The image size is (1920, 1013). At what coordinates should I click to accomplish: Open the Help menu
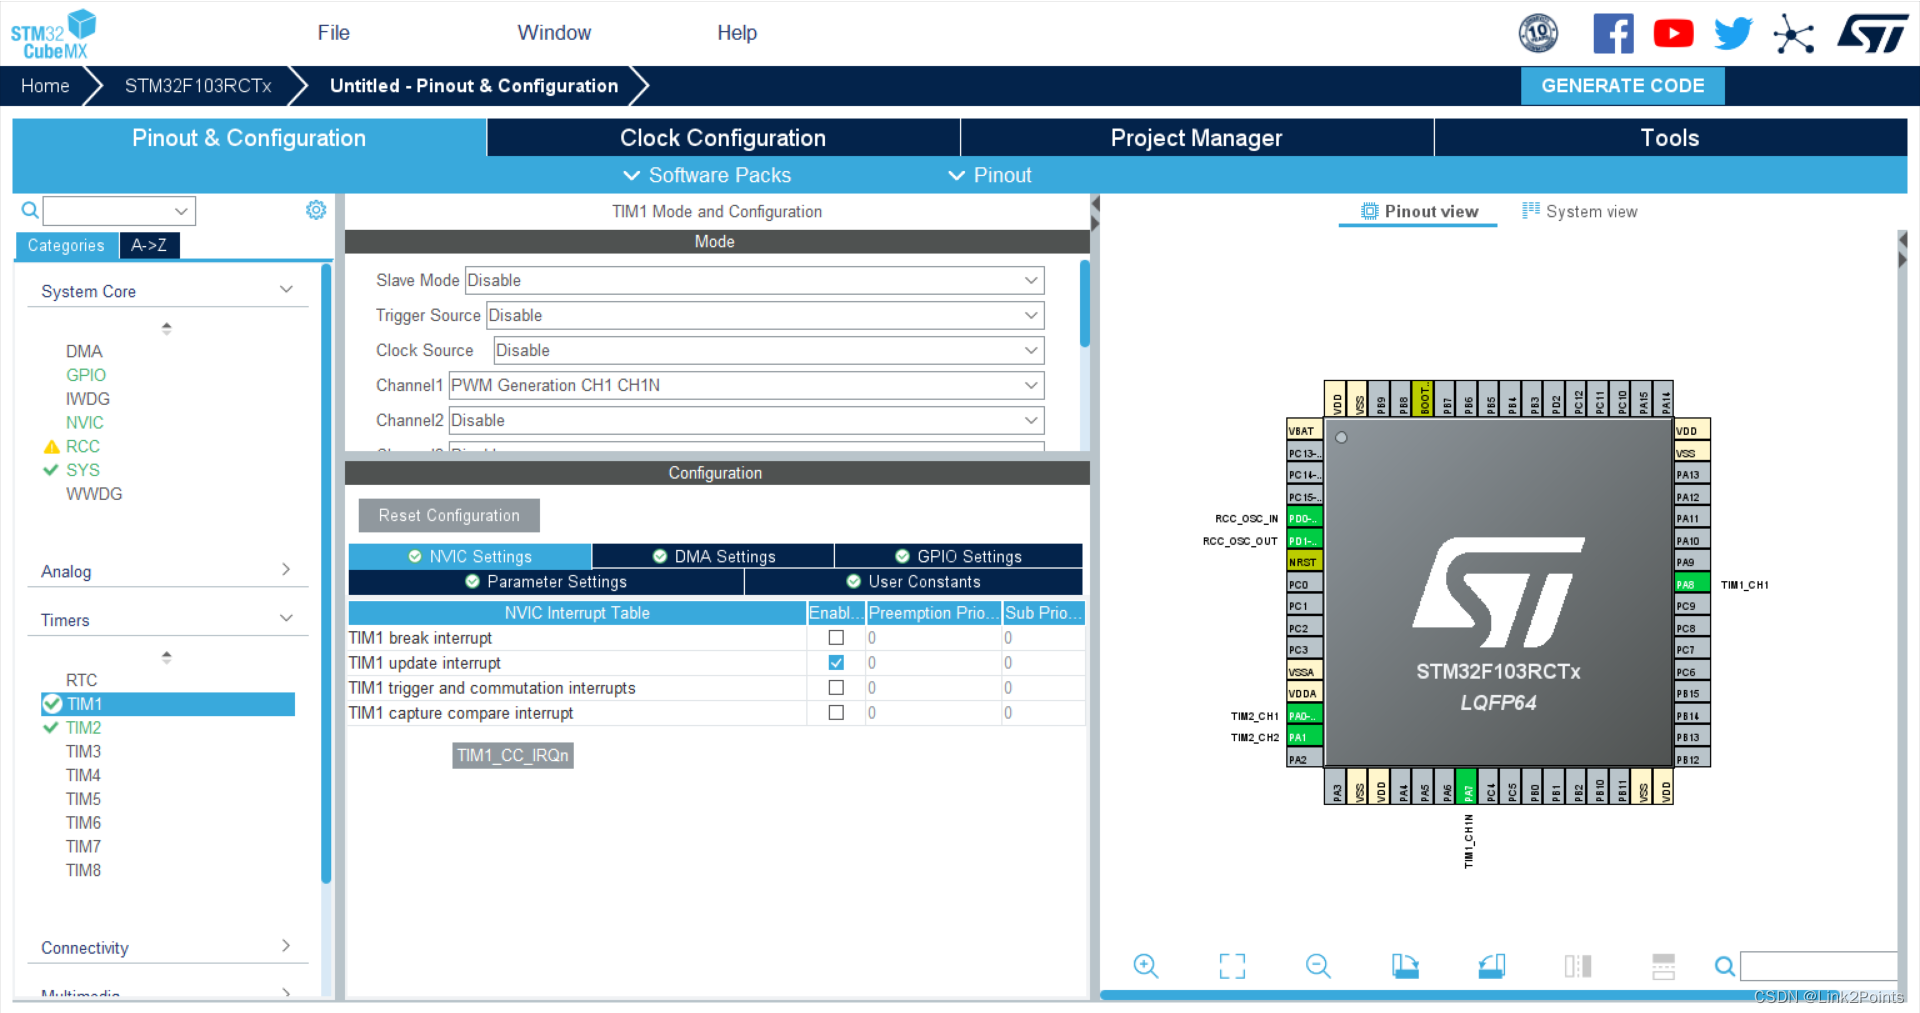pos(737,33)
